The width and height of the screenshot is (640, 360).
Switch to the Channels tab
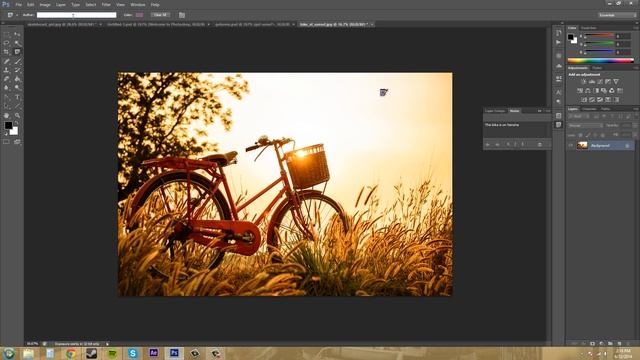[x=589, y=109]
